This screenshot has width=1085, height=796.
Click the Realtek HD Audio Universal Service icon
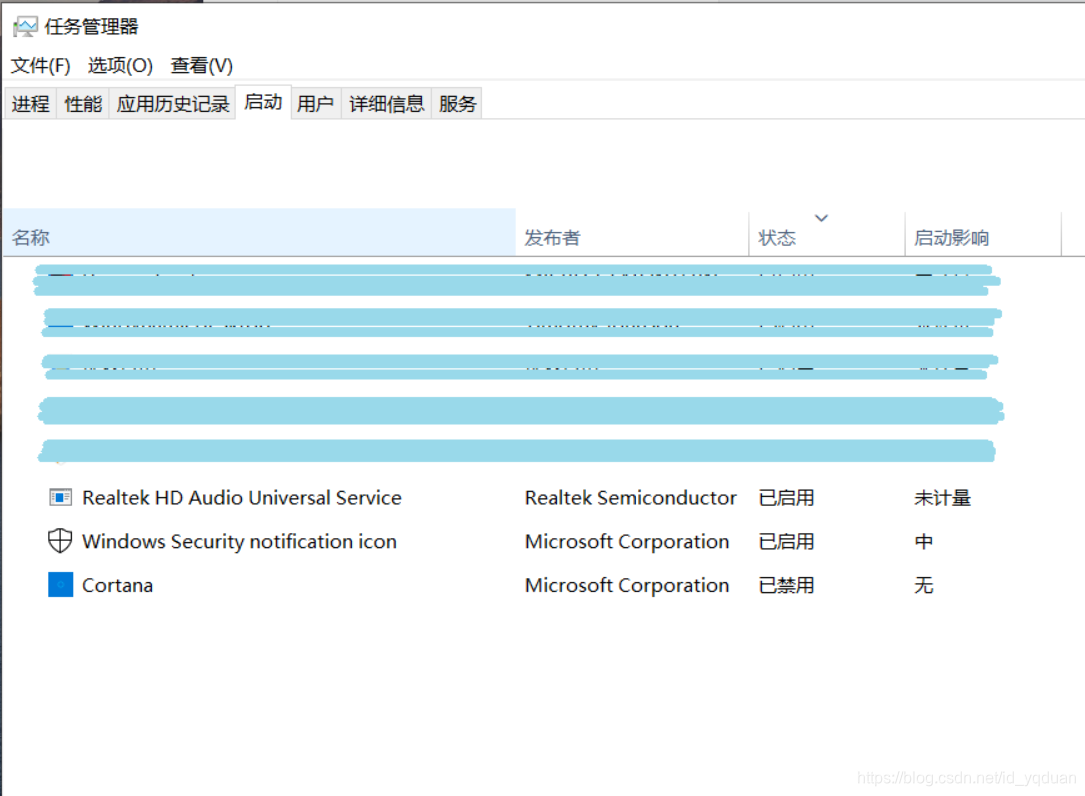(60, 497)
